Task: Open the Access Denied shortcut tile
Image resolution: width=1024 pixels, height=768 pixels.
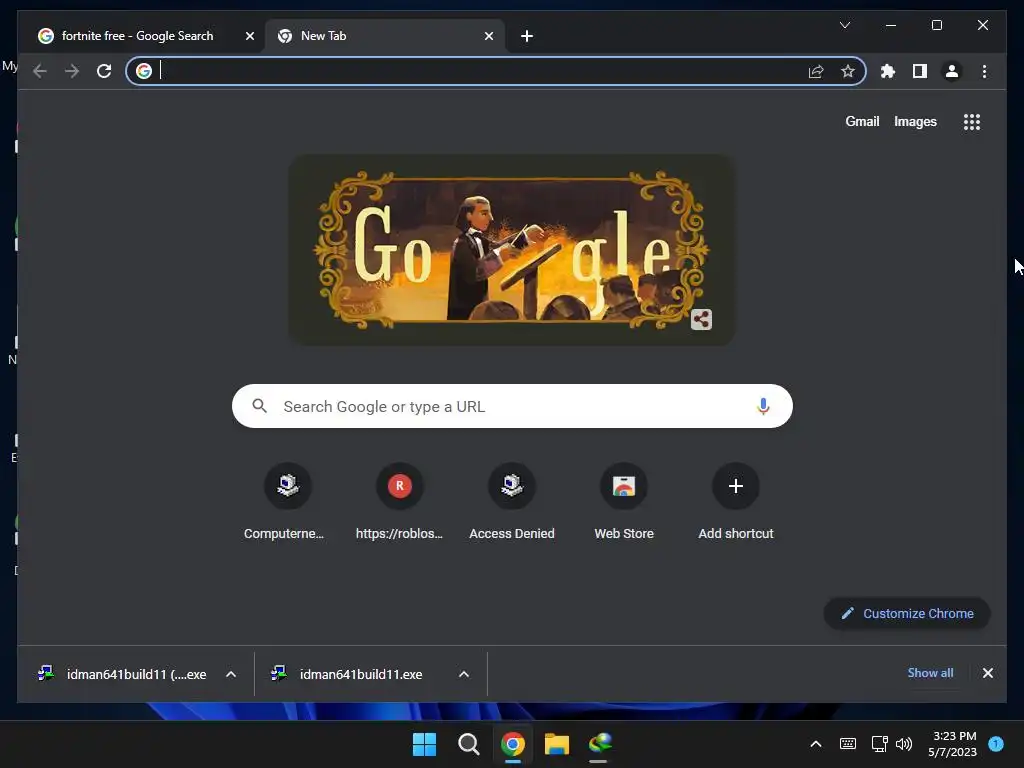Action: (511, 502)
